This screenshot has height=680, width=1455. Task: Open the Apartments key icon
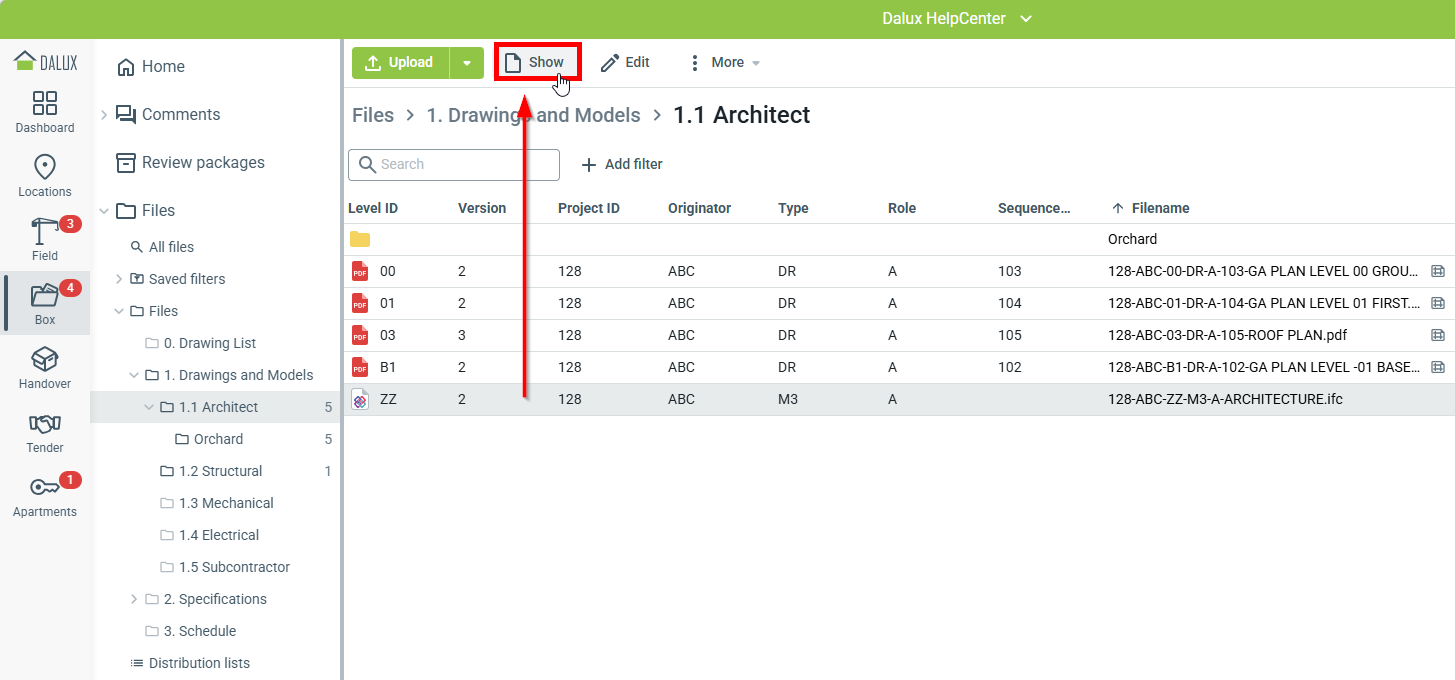click(x=45, y=487)
